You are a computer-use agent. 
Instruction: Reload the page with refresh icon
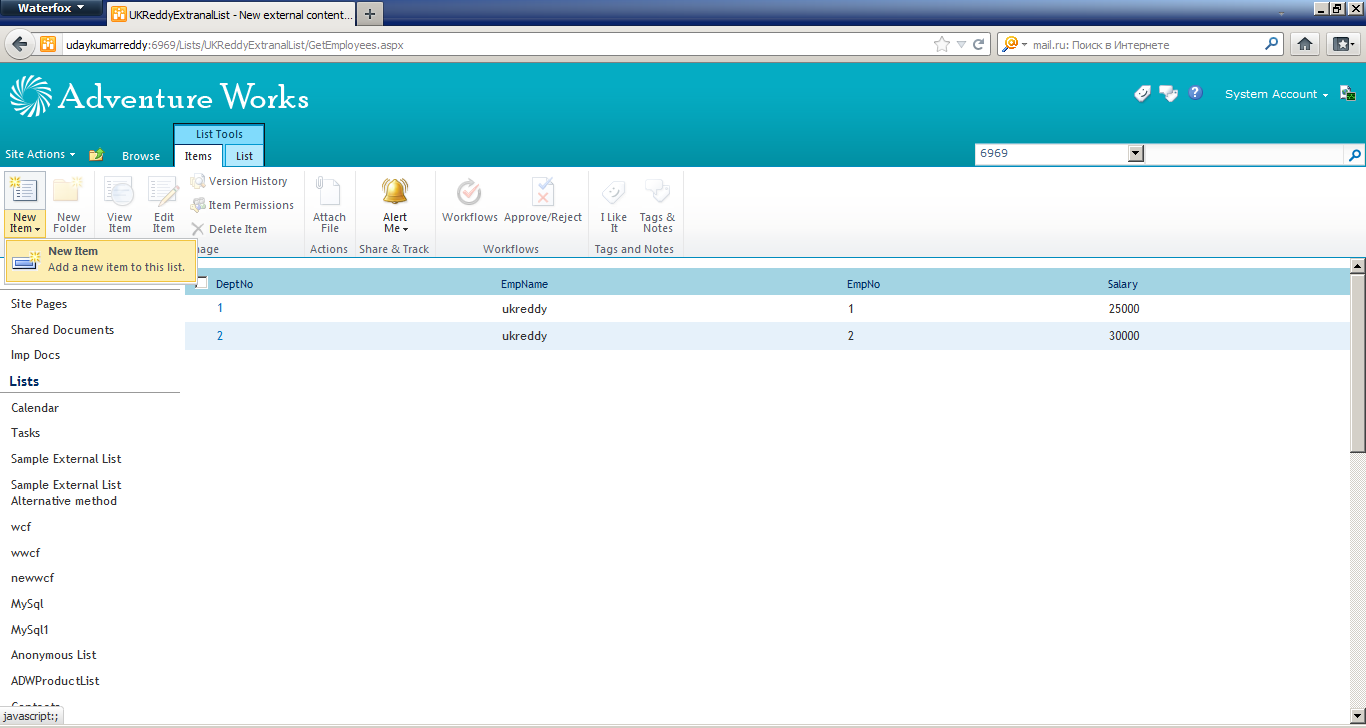click(x=979, y=44)
